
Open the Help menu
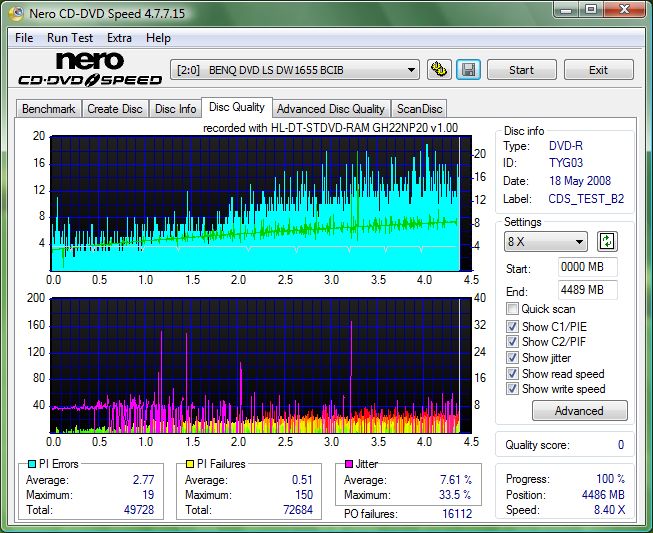(x=158, y=38)
